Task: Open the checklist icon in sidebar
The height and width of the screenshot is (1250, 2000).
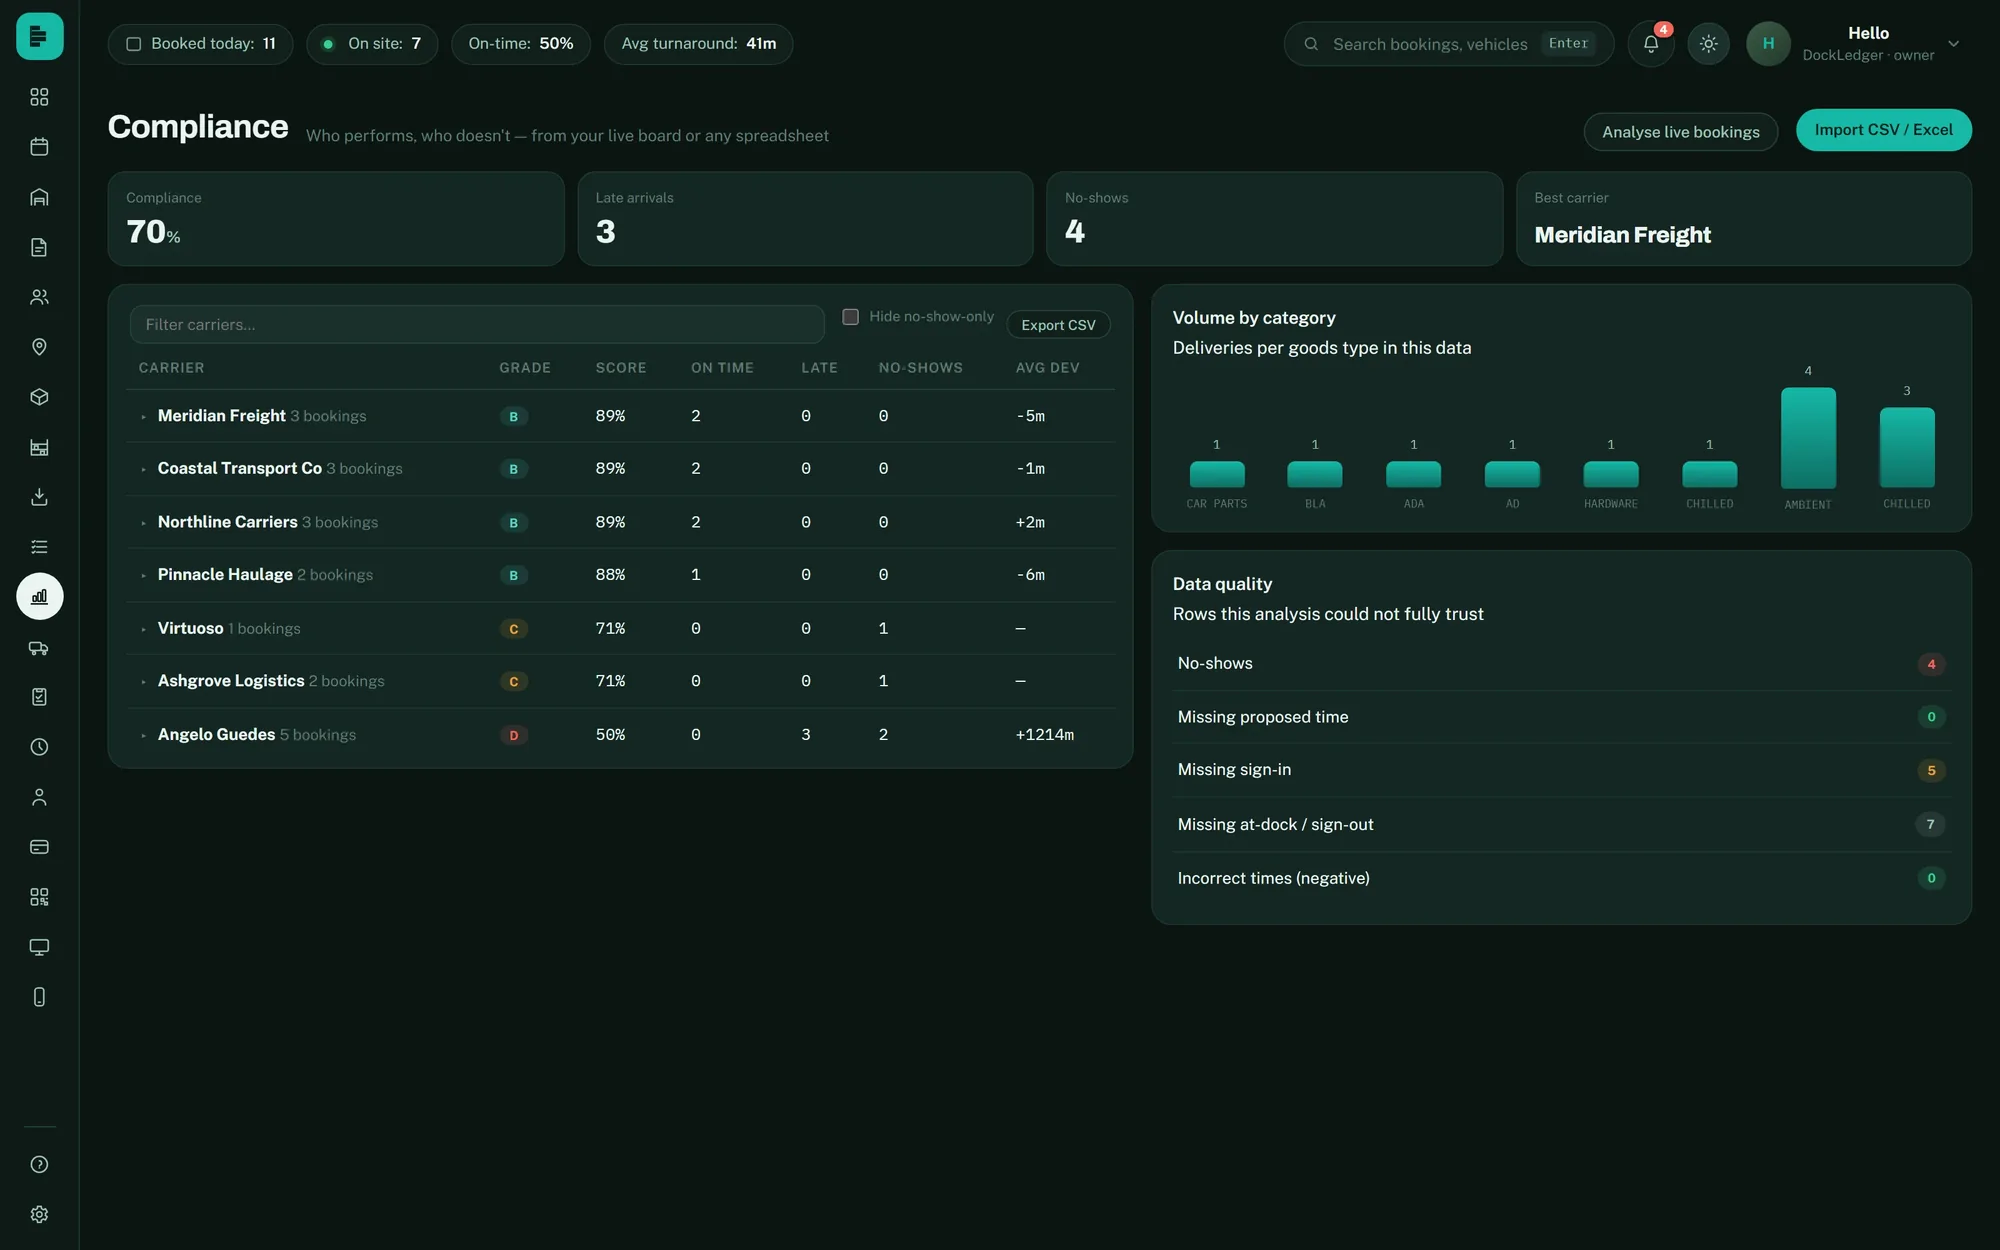Action: tap(39, 547)
